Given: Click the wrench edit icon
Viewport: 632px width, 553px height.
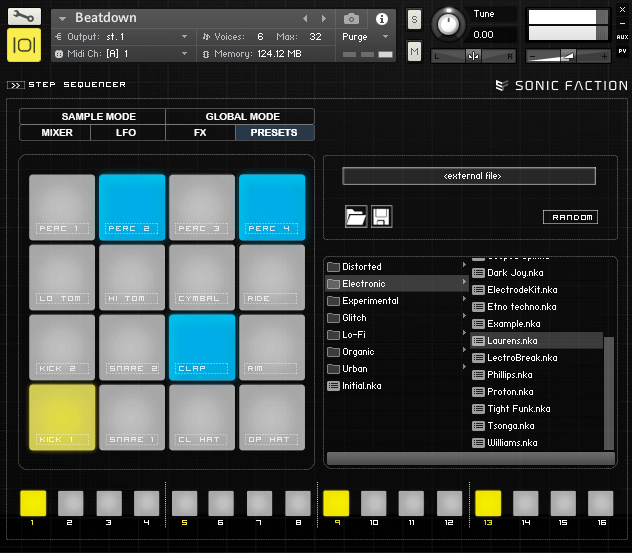Looking at the screenshot, I should coord(24,16).
